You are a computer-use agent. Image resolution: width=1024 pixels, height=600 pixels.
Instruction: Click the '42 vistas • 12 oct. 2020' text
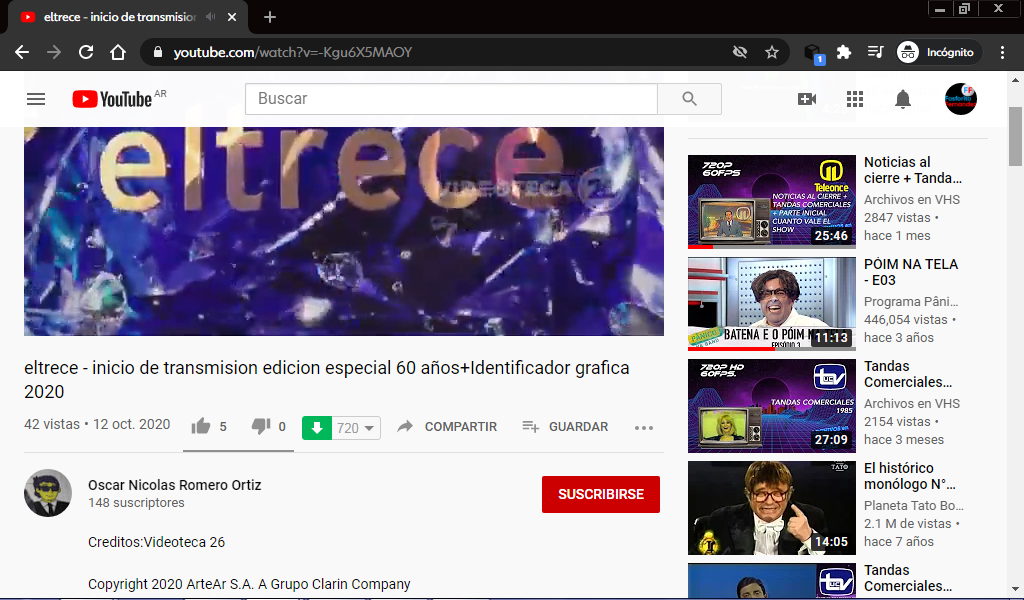click(97, 424)
